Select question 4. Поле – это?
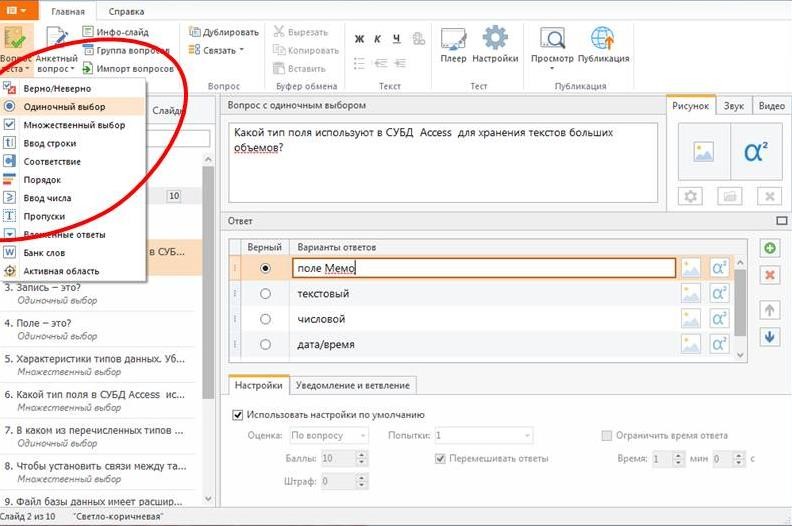This screenshot has width=792, height=526. [x=98, y=329]
